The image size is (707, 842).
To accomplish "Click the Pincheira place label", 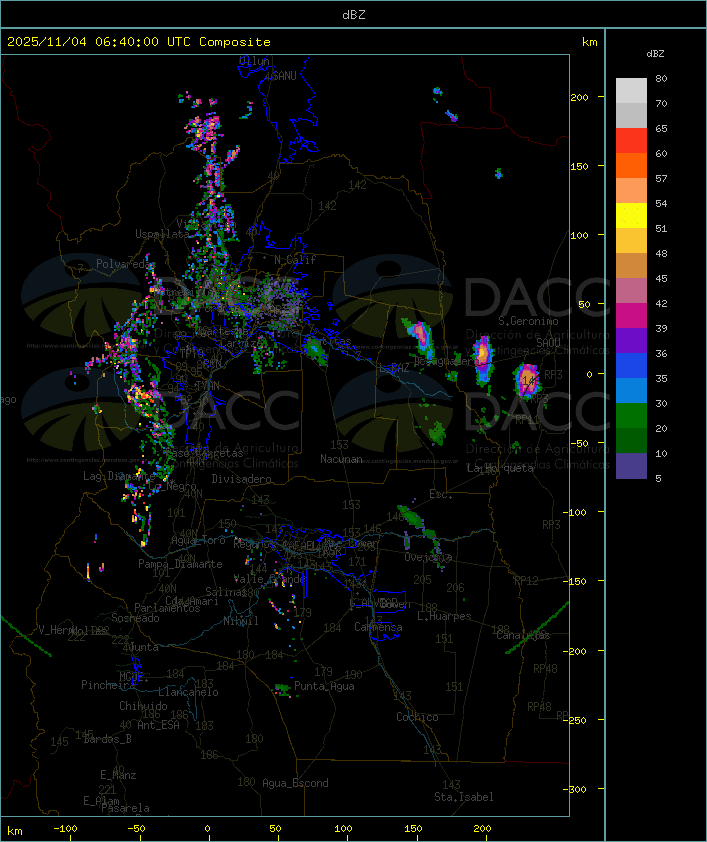I will pyautogui.click(x=108, y=685).
